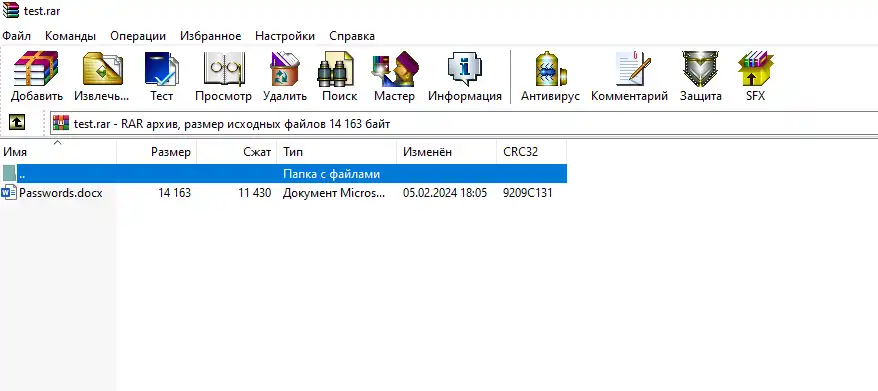The height and width of the screenshot is (391, 878).
Task: Open the Поиск (Find) binoculars icon
Action: 335,69
